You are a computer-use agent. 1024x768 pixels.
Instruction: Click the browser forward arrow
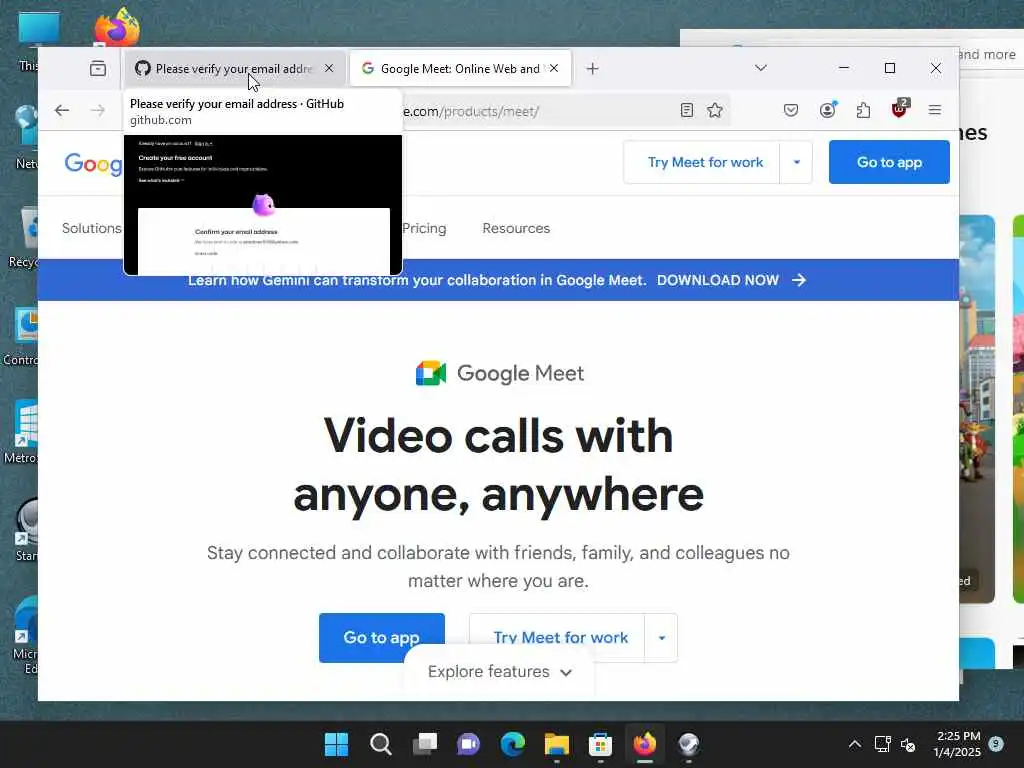coord(97,110)
